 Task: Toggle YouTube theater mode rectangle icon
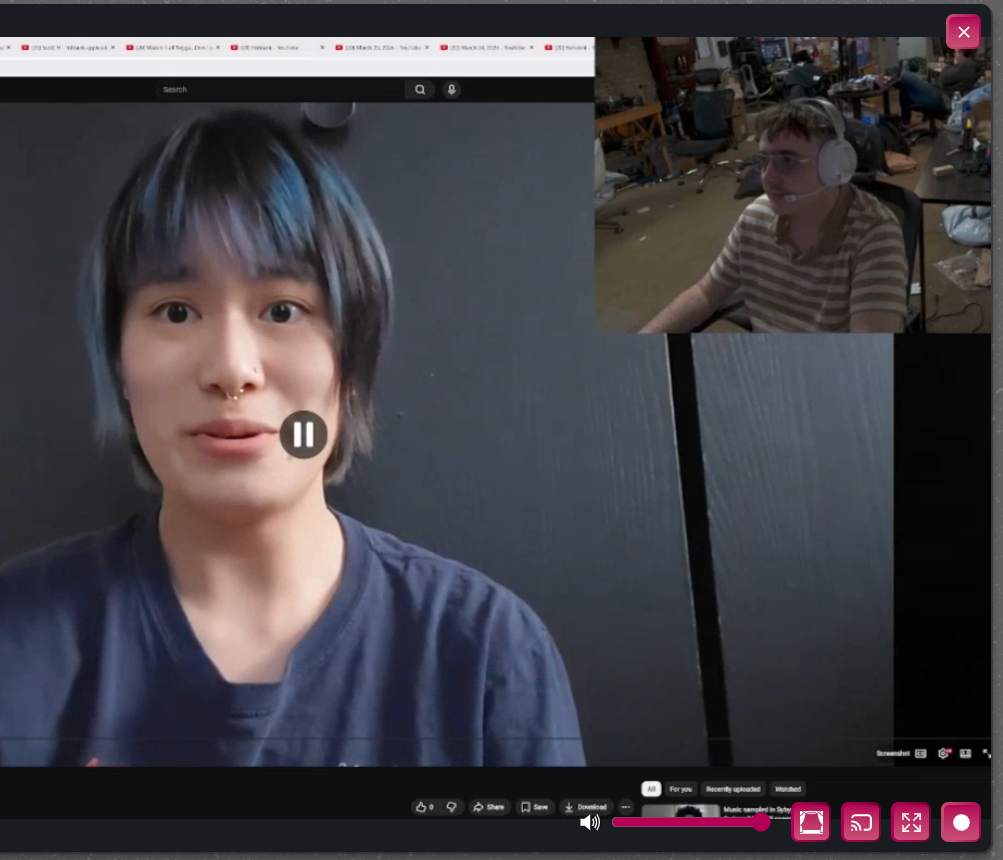[x=965, y=753]
